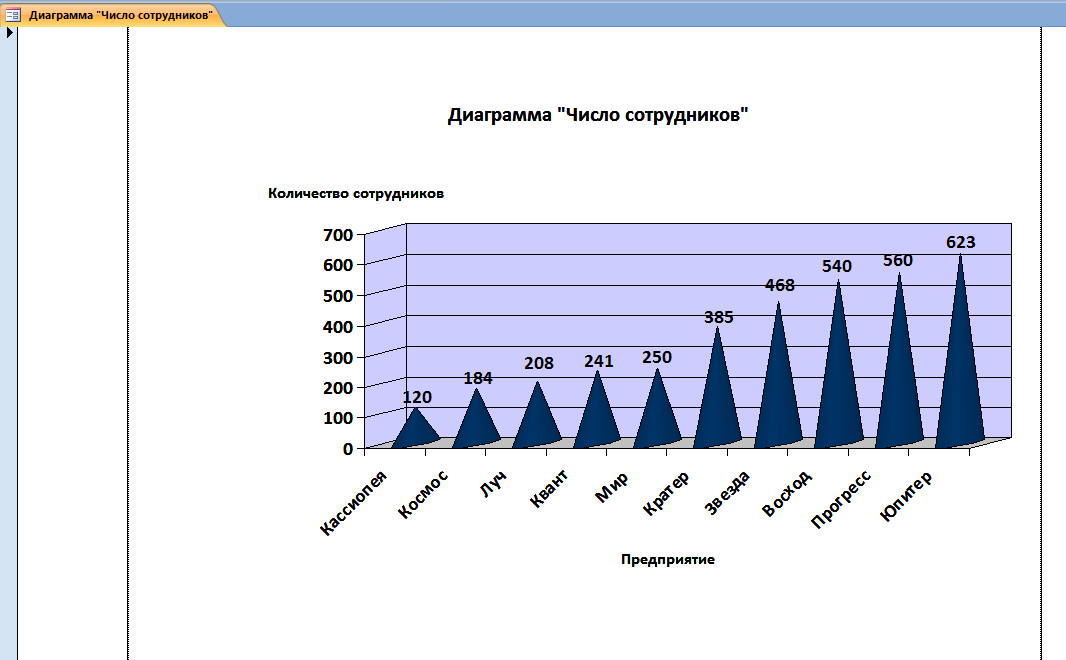The width and height of the screenshot is (1066, 660).
Task: Click the data label 241
Action: point(598,362)
